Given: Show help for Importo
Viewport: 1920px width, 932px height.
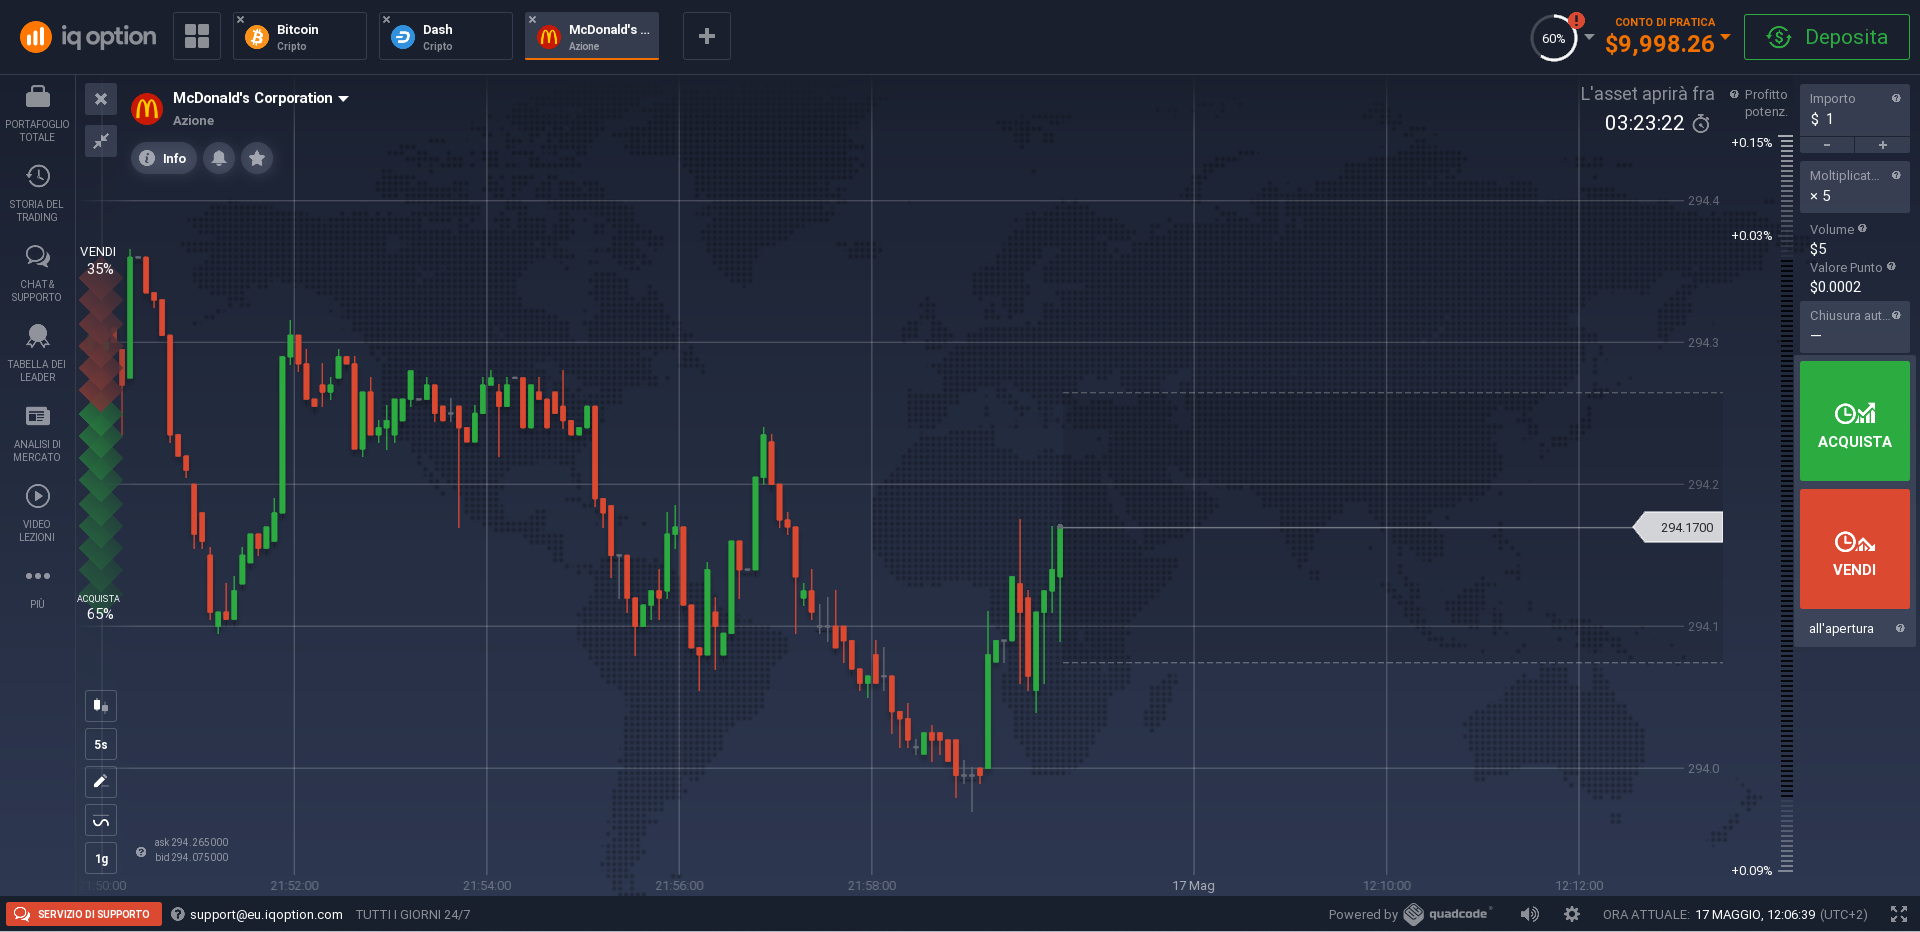Looking at the screenshot, I should (1896, 98).
